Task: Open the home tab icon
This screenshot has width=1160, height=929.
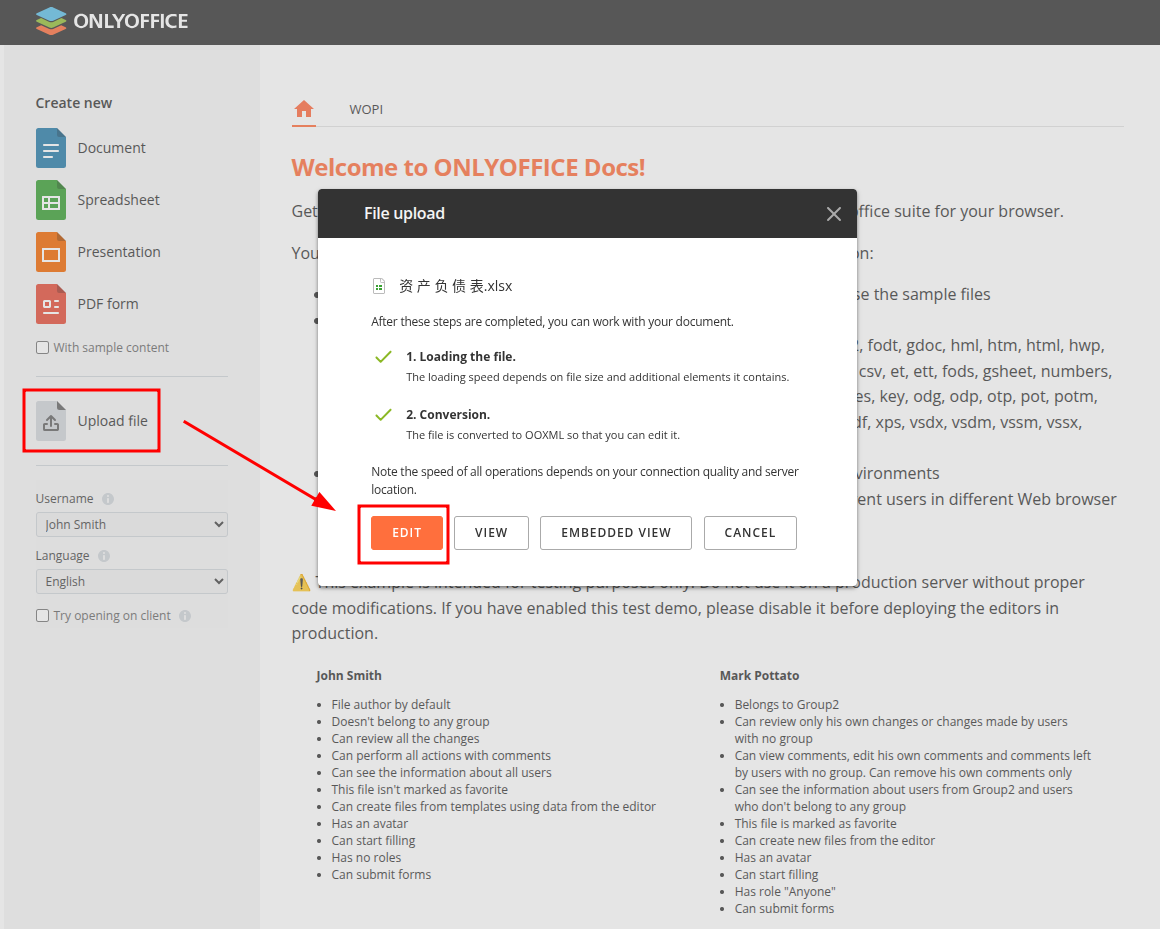Action: click(304, 109)
